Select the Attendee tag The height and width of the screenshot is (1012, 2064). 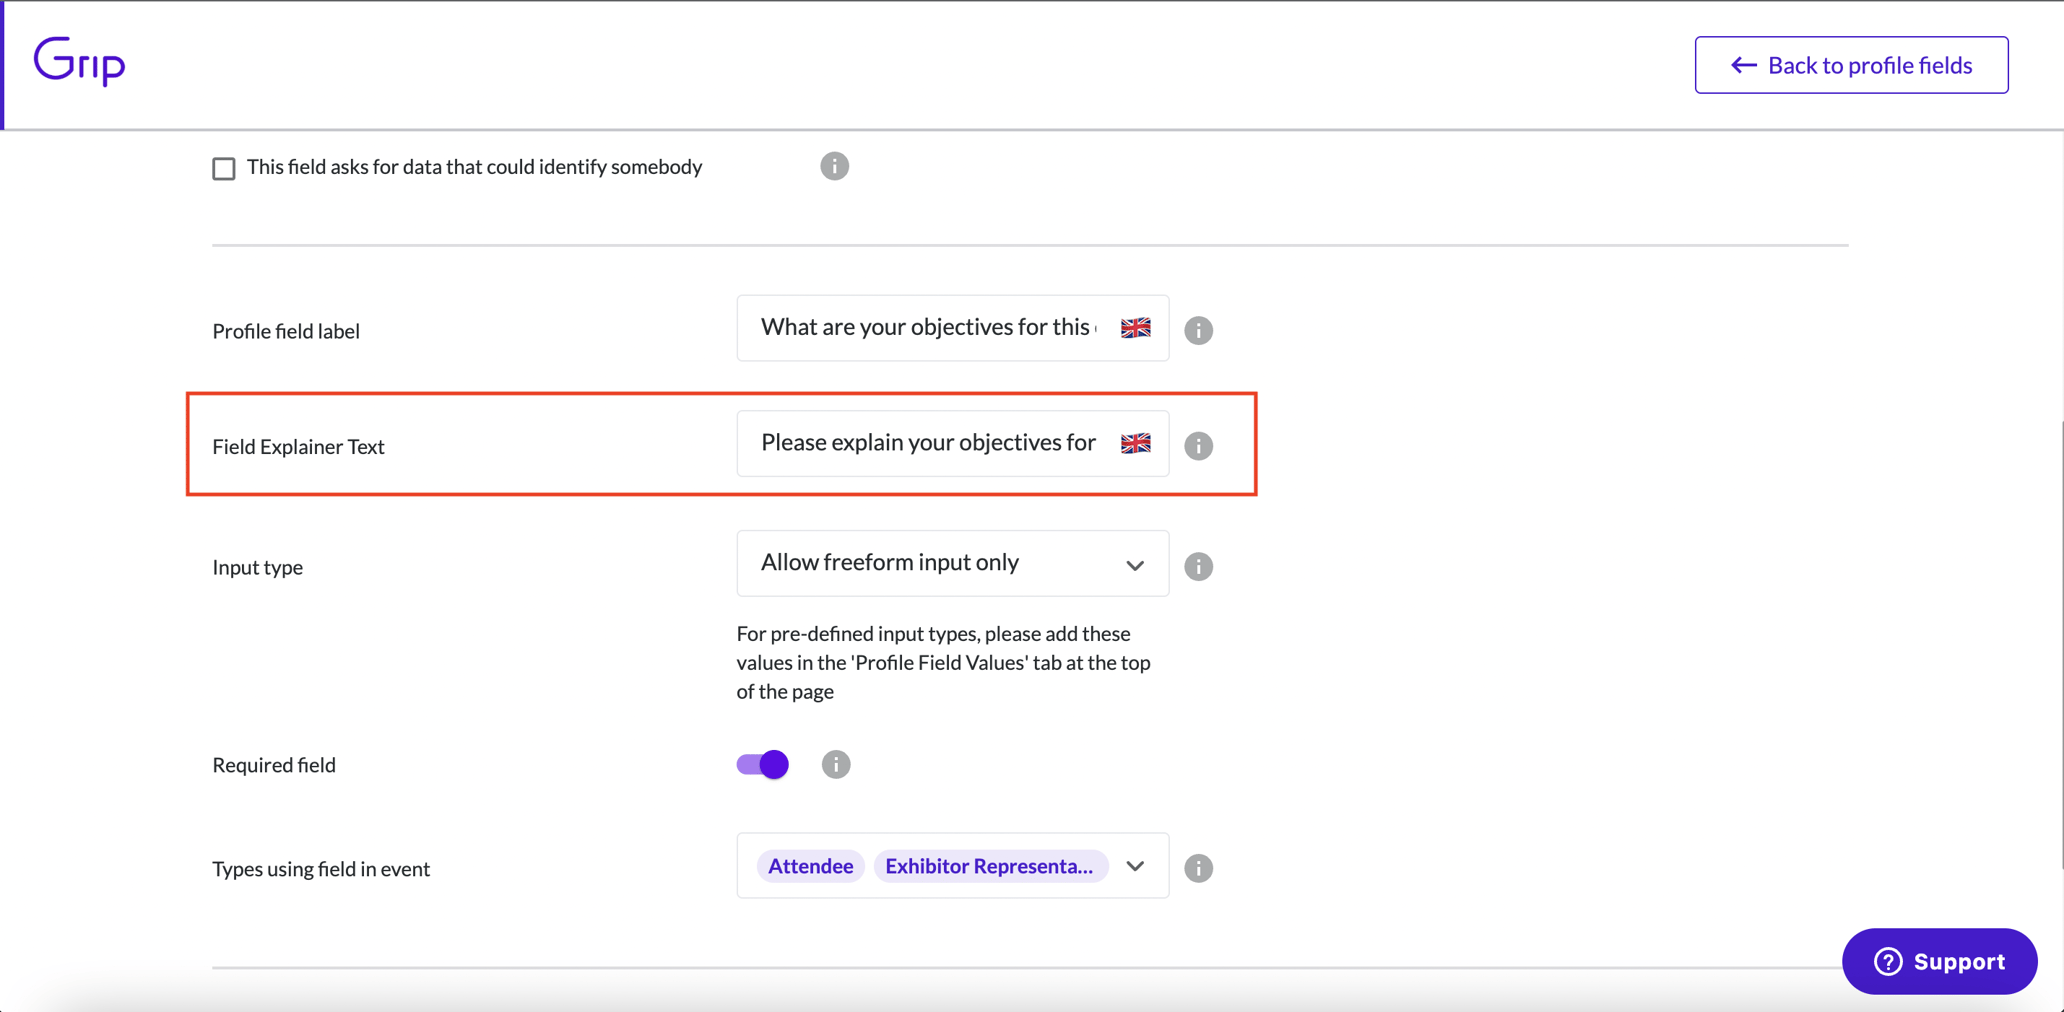click(x=810, y=866)
